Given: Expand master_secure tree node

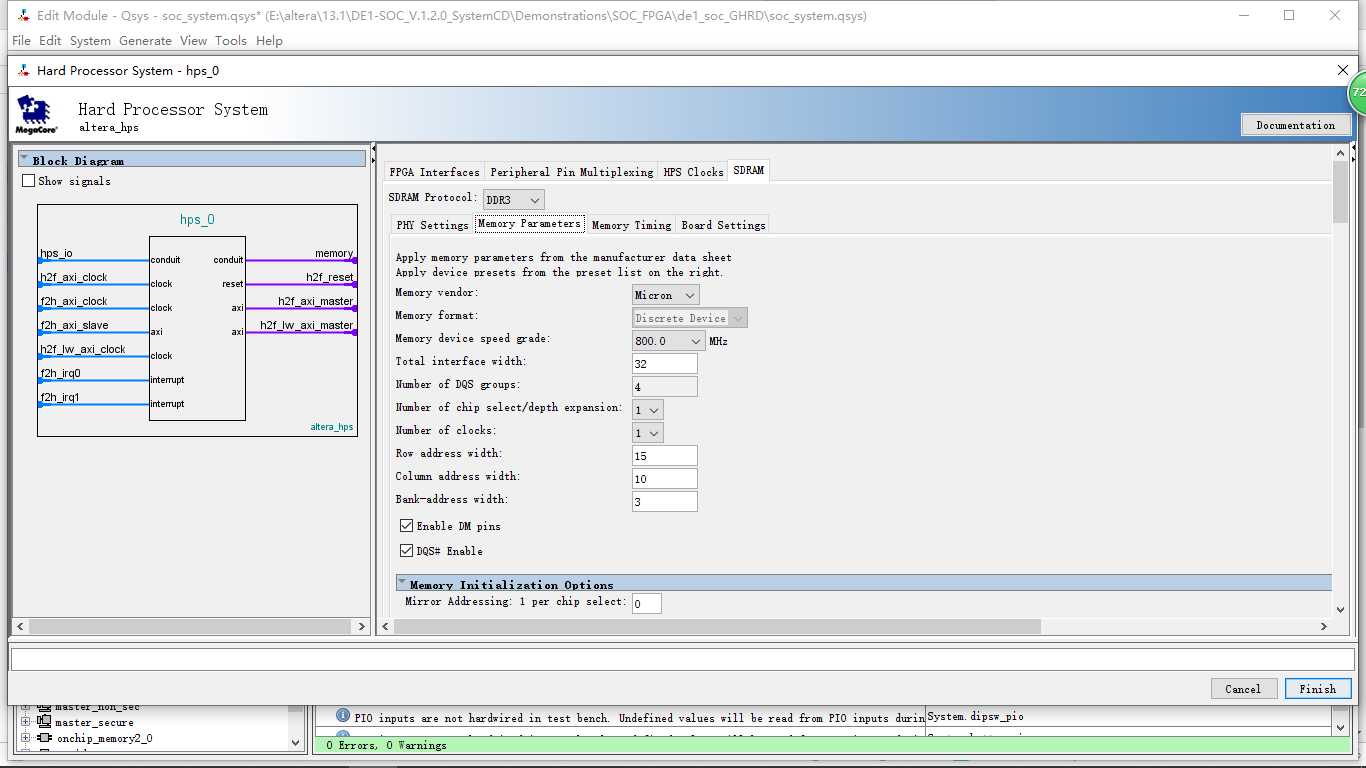Looking at the screenshot, I should (25, 722).
